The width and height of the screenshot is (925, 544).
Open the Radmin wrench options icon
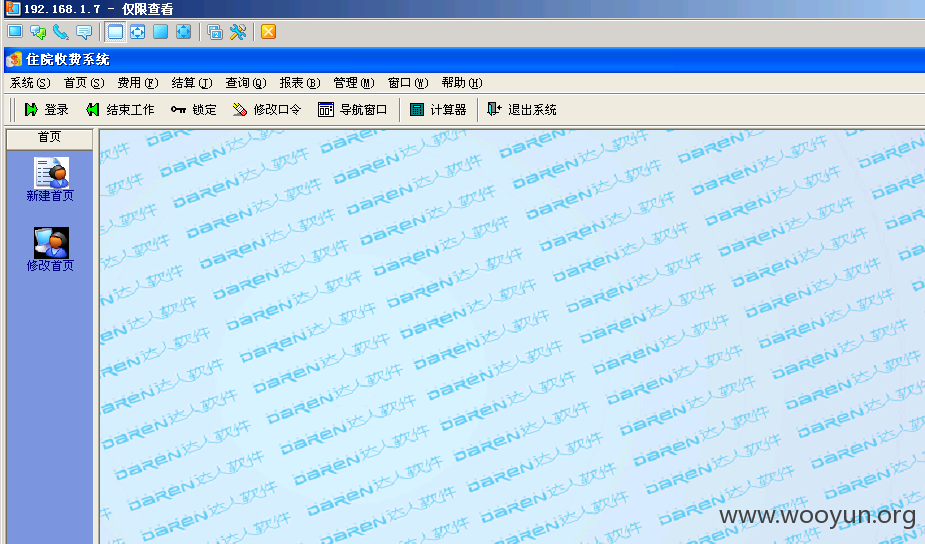point(238,32)
